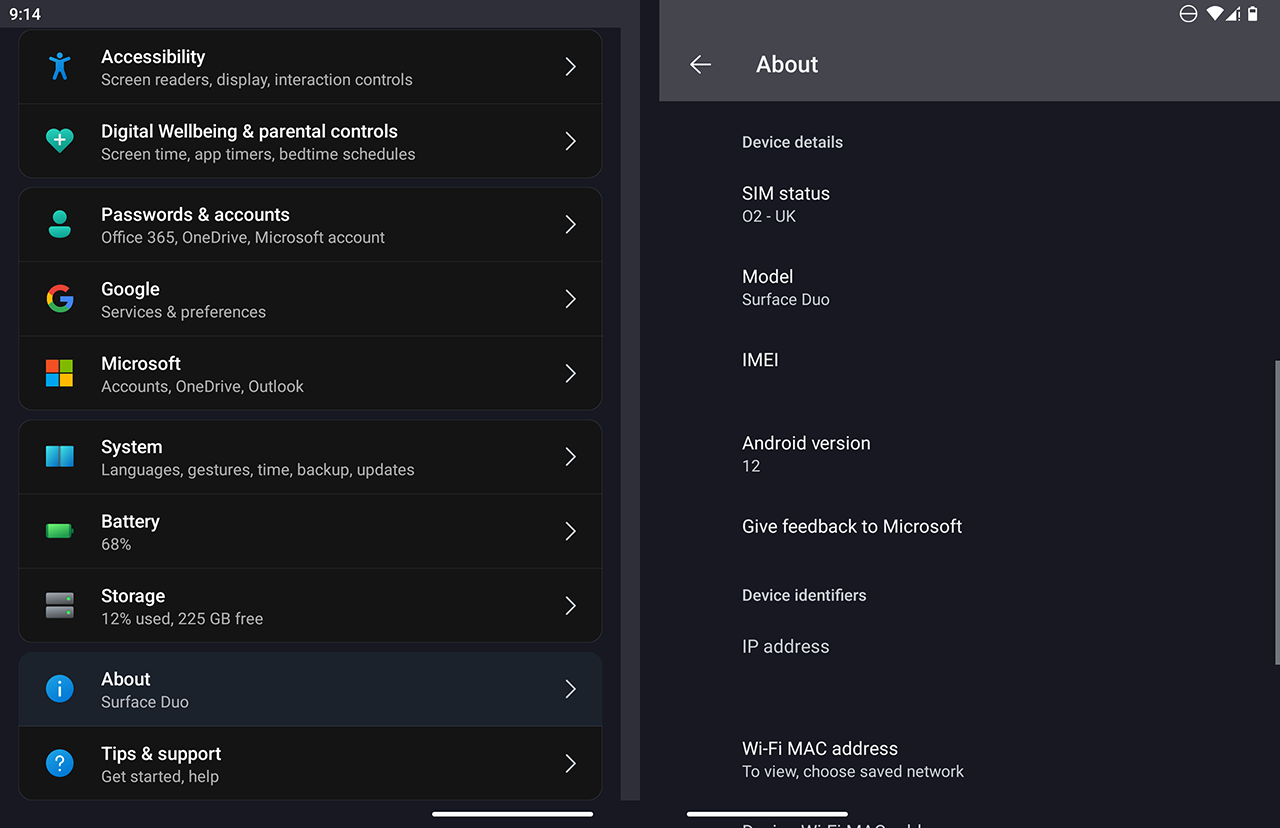Select the Passwords & accounts label
The height and width of the screenshot is (828, 1280).
coord(195,214)
